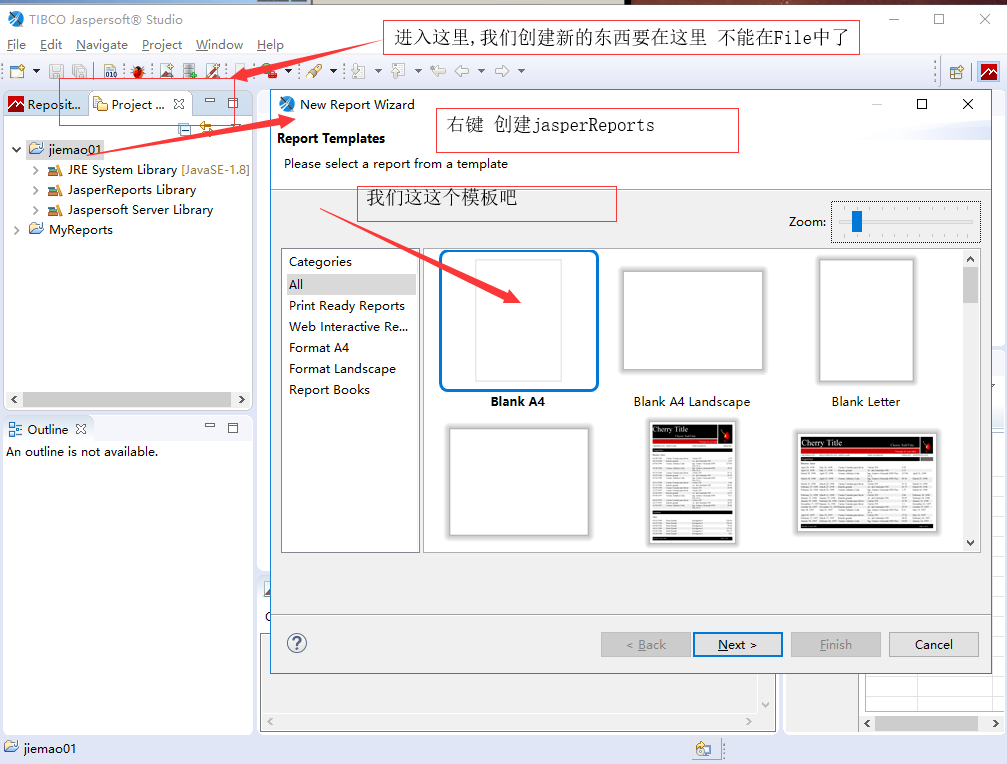Click the Cancel button in wizard
The height and width of the screenshot is (764, 1007).
934,645
